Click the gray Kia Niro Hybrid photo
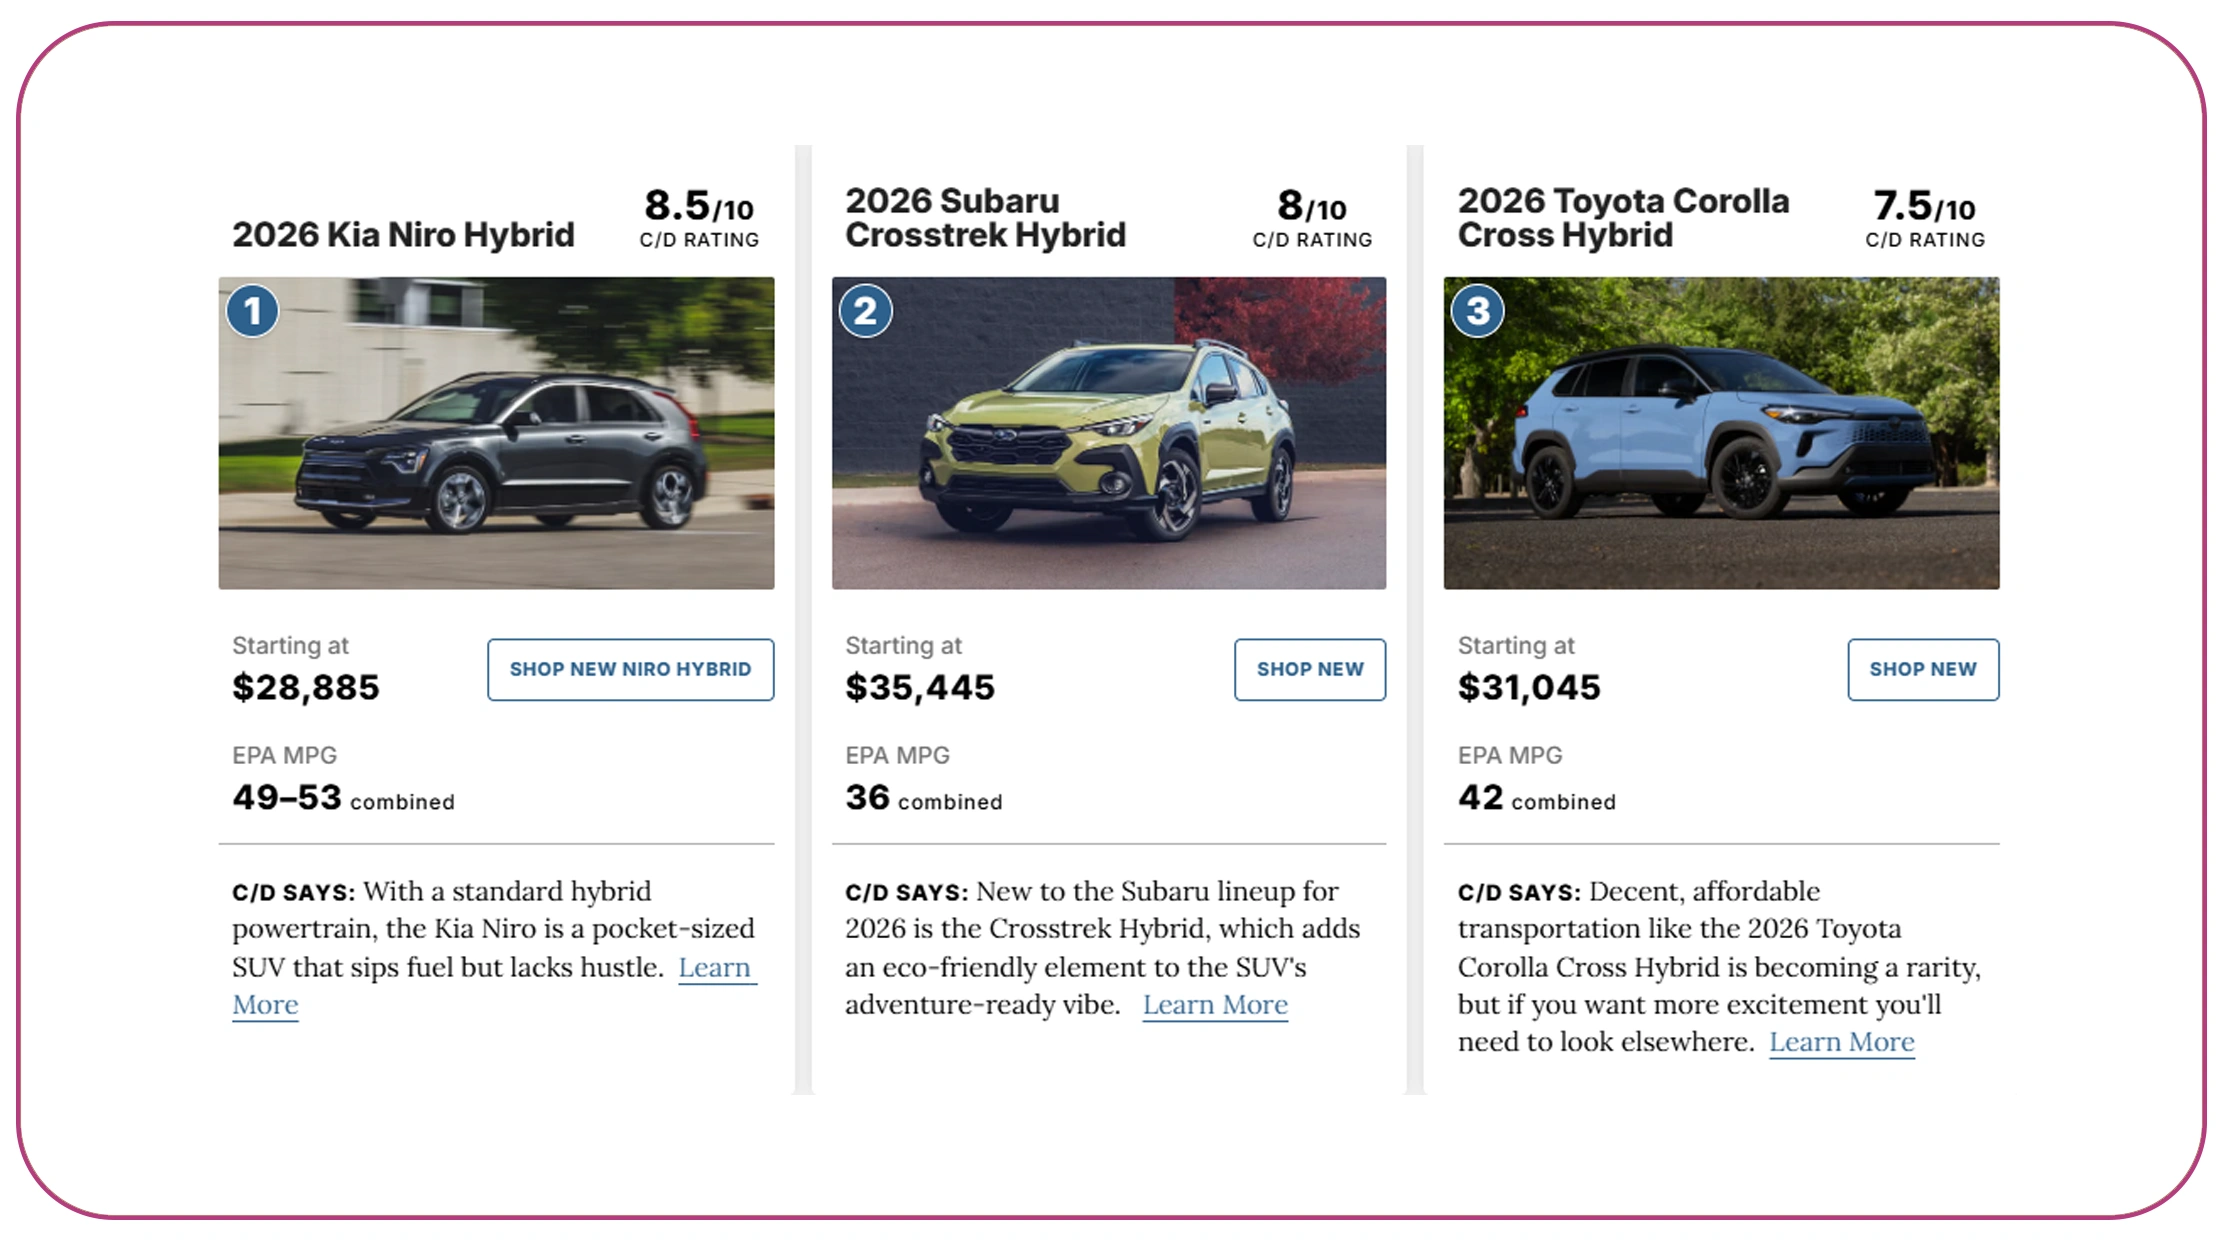 point(495,432)
